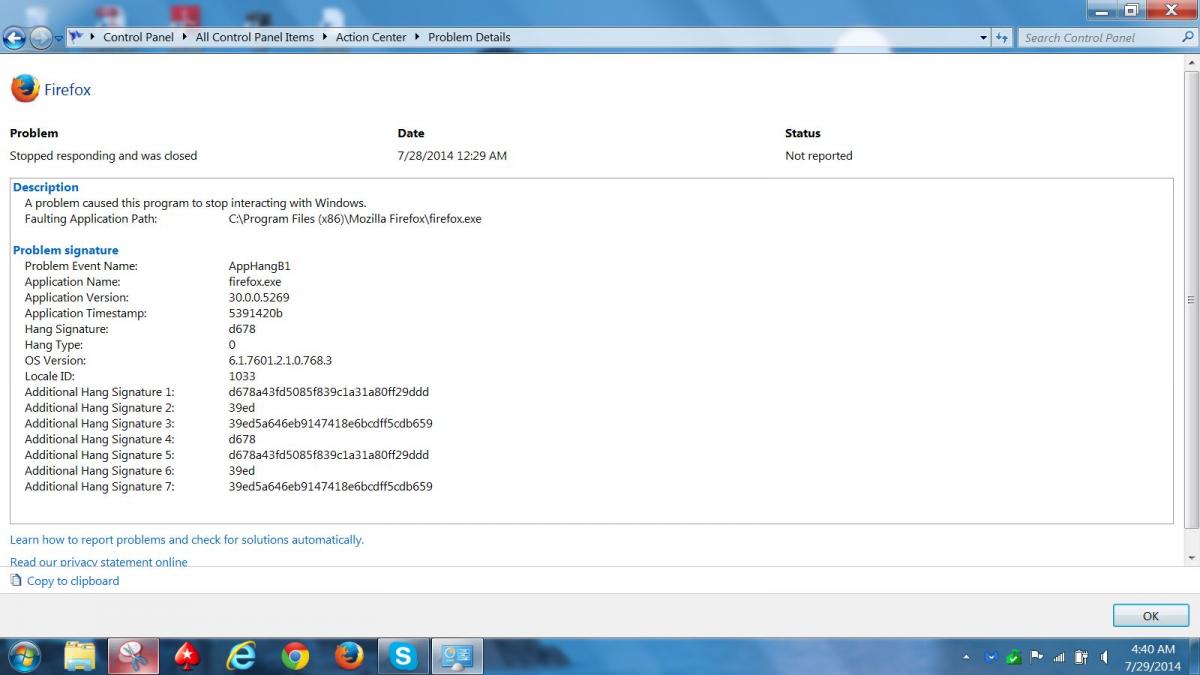Launch Google Chrome from taskbar

[295, 656]
